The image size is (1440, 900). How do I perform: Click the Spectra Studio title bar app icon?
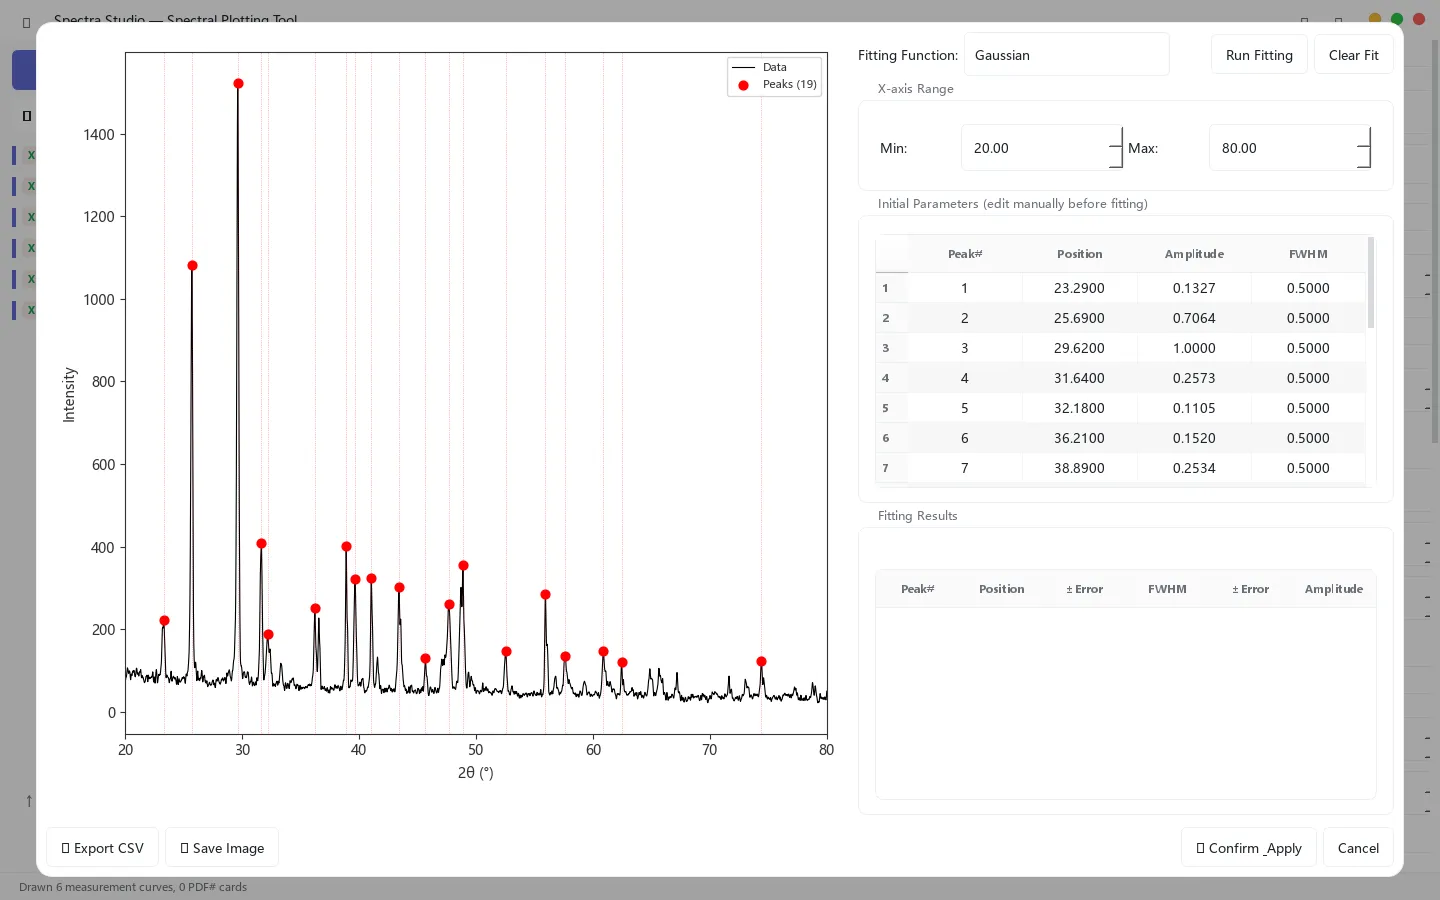click(27, 21)
